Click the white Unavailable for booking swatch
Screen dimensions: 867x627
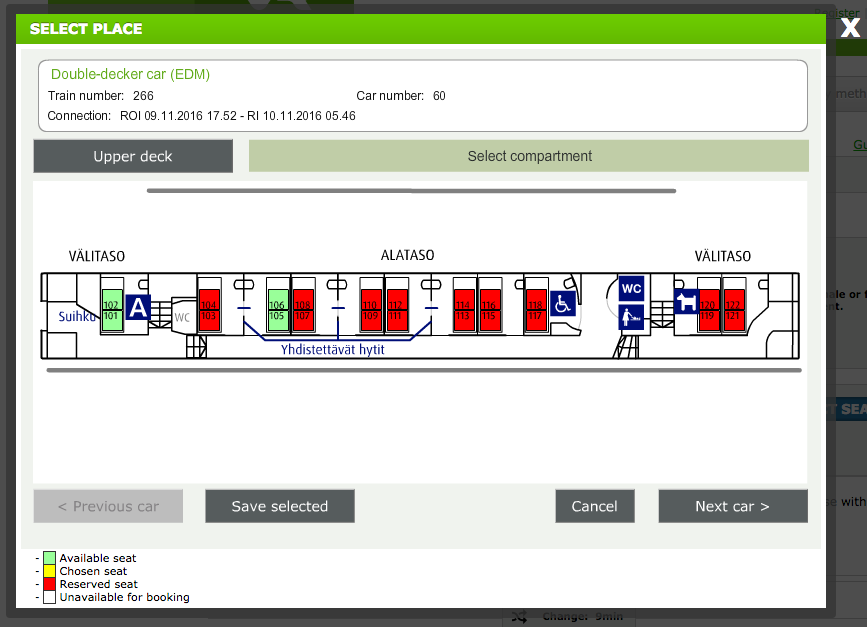pyautogui.click(x=49, y=597)
